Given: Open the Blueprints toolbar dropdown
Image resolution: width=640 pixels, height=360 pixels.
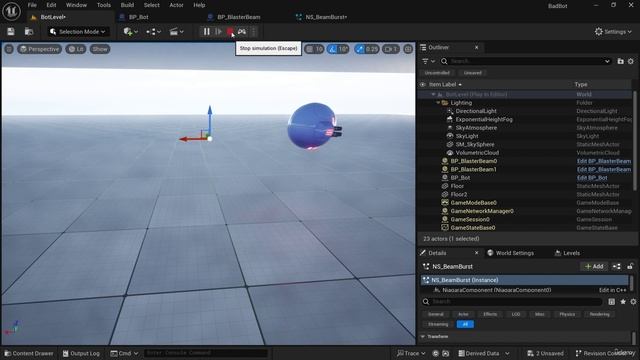Looking at the screenshot, I should (x=153, y=31).
